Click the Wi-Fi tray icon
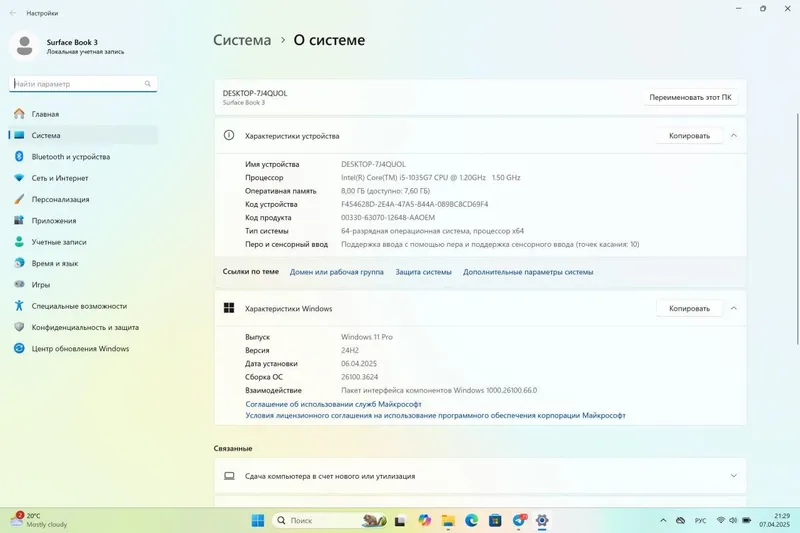Screen dimensions: 800x533 pos(720,520)
